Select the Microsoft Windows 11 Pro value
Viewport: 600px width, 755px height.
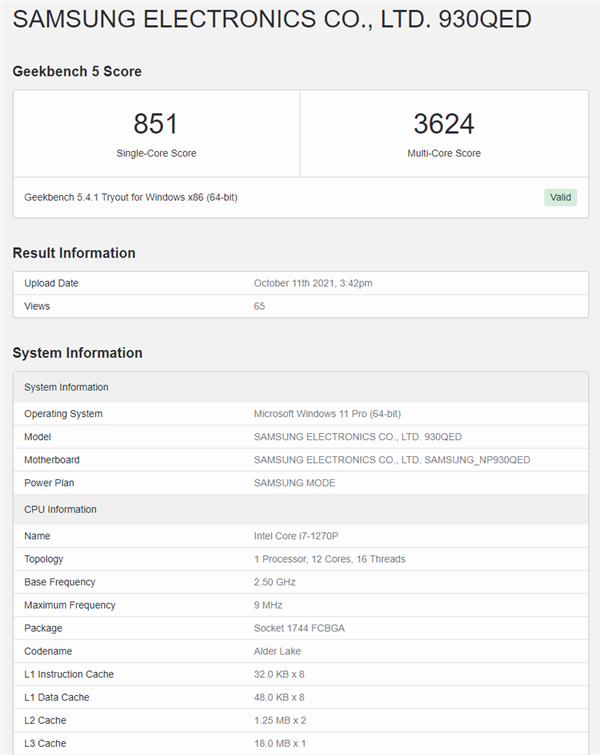pos(327,414)
